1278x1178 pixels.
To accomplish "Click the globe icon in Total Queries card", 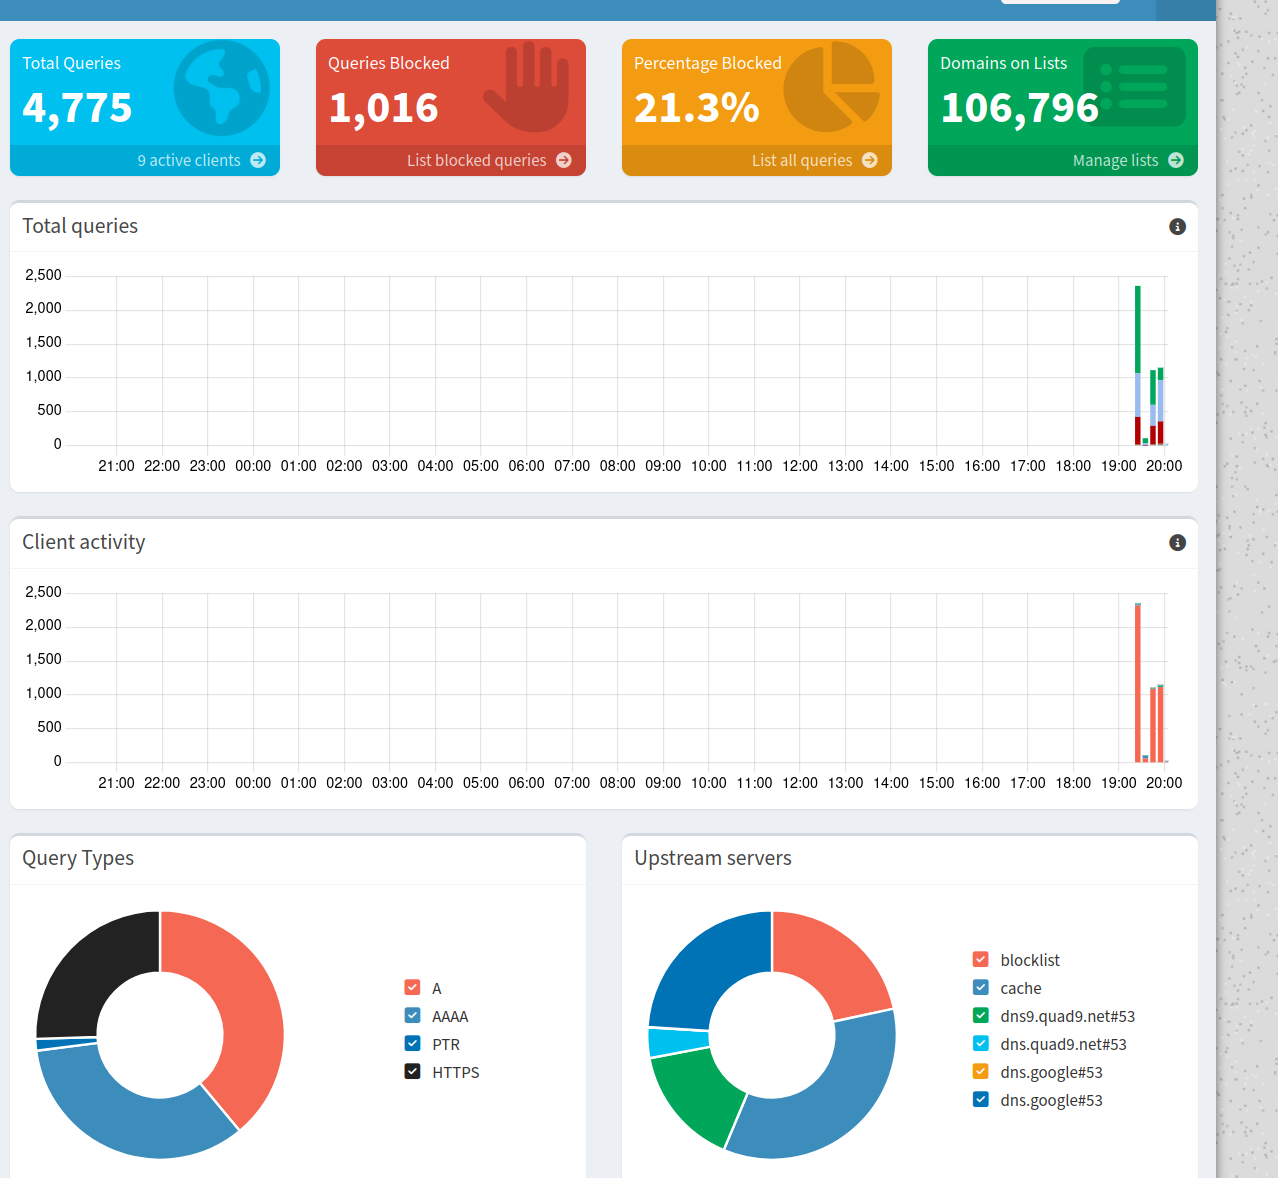I will coord(221,89).
